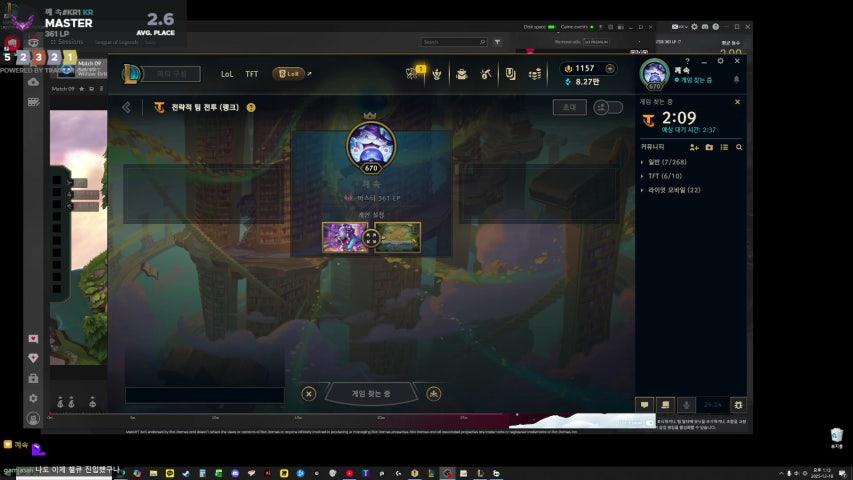Open the chat bubble icon at the social panel bottom
This screenshot has width=853, height=480.
click(x=644, y=404)
